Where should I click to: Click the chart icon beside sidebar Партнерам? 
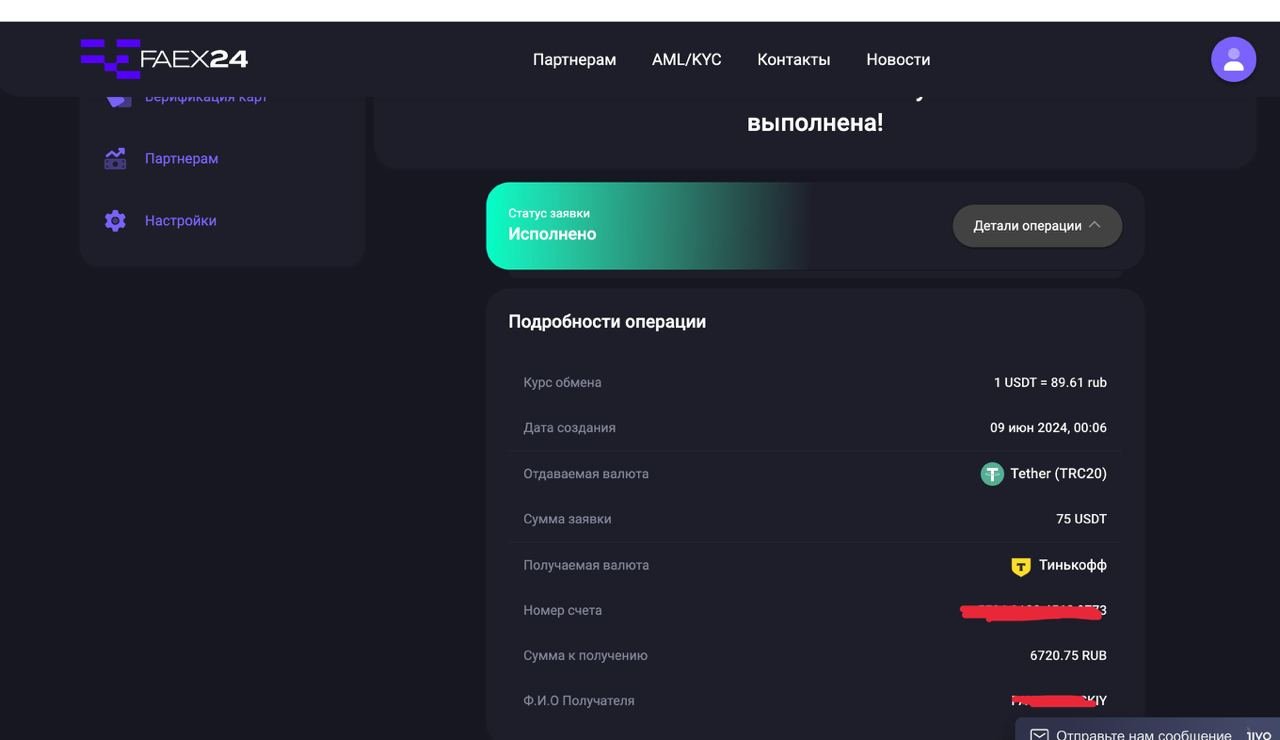[x=116, y=159]
